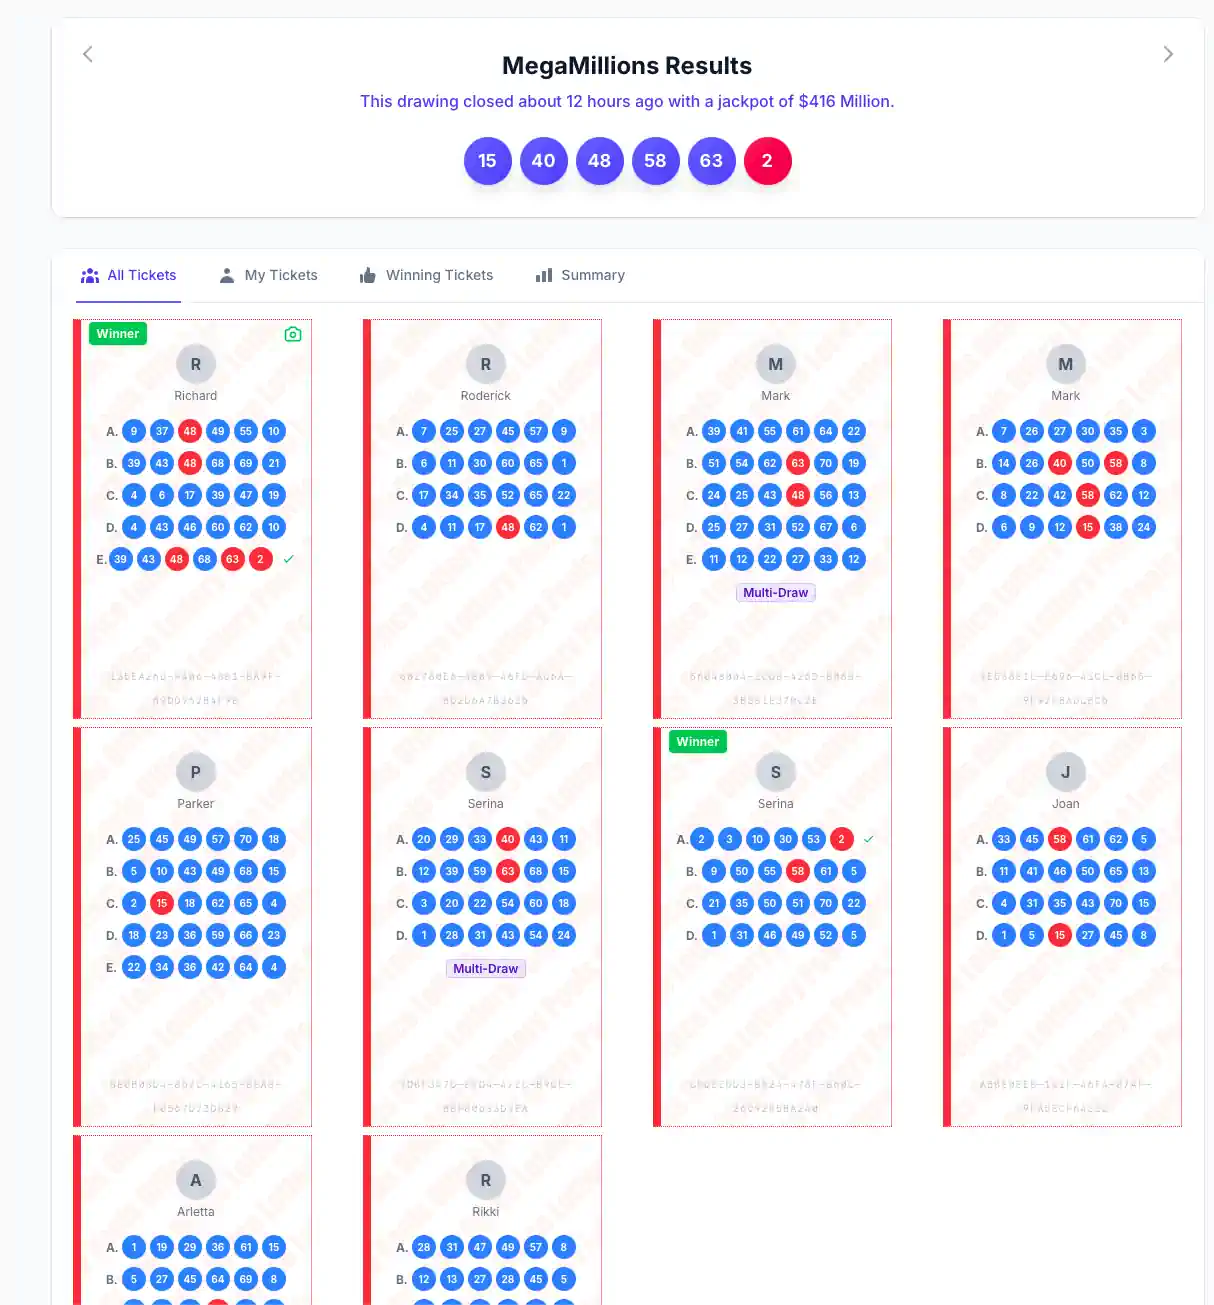The image size is (1214, 1305).
Task: Click the Multi-Draw badge on Serina's ticket
Action: [x=486, y=969]
